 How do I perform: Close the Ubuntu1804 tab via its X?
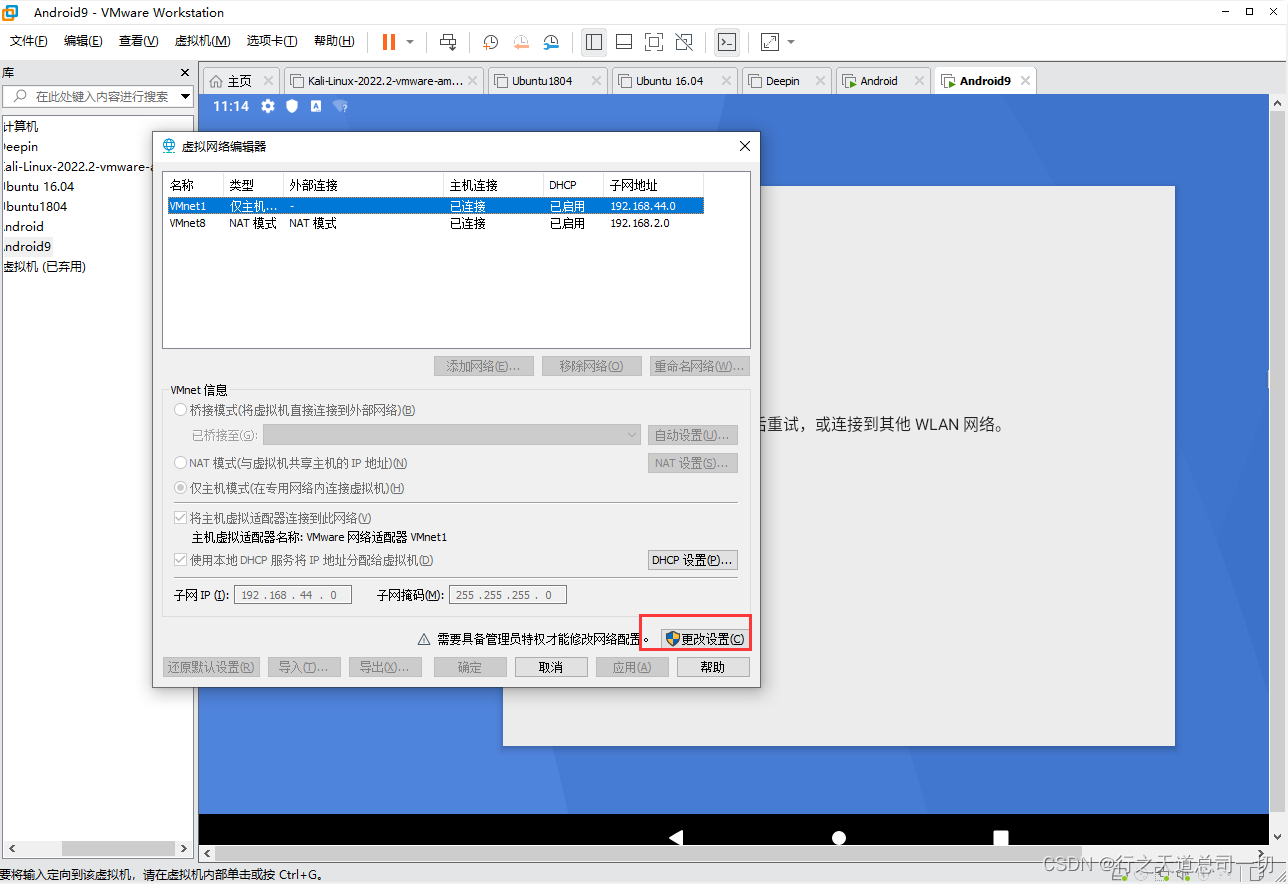(x=597, y=81)
